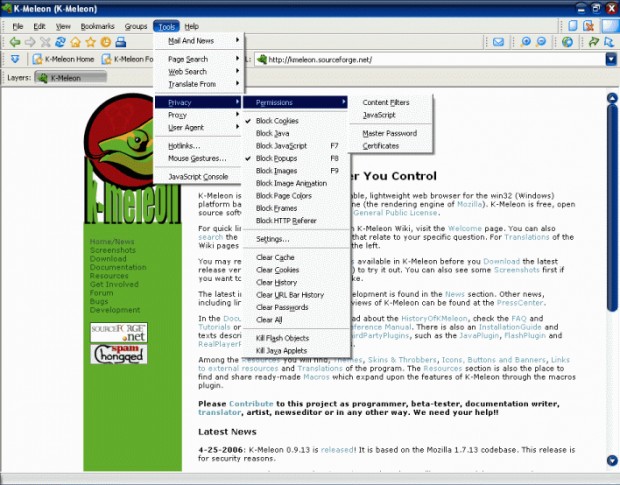This screenshot has width=620, height=485.
Task: Click the Forward navigation arrow
Action: pos(30,42)
